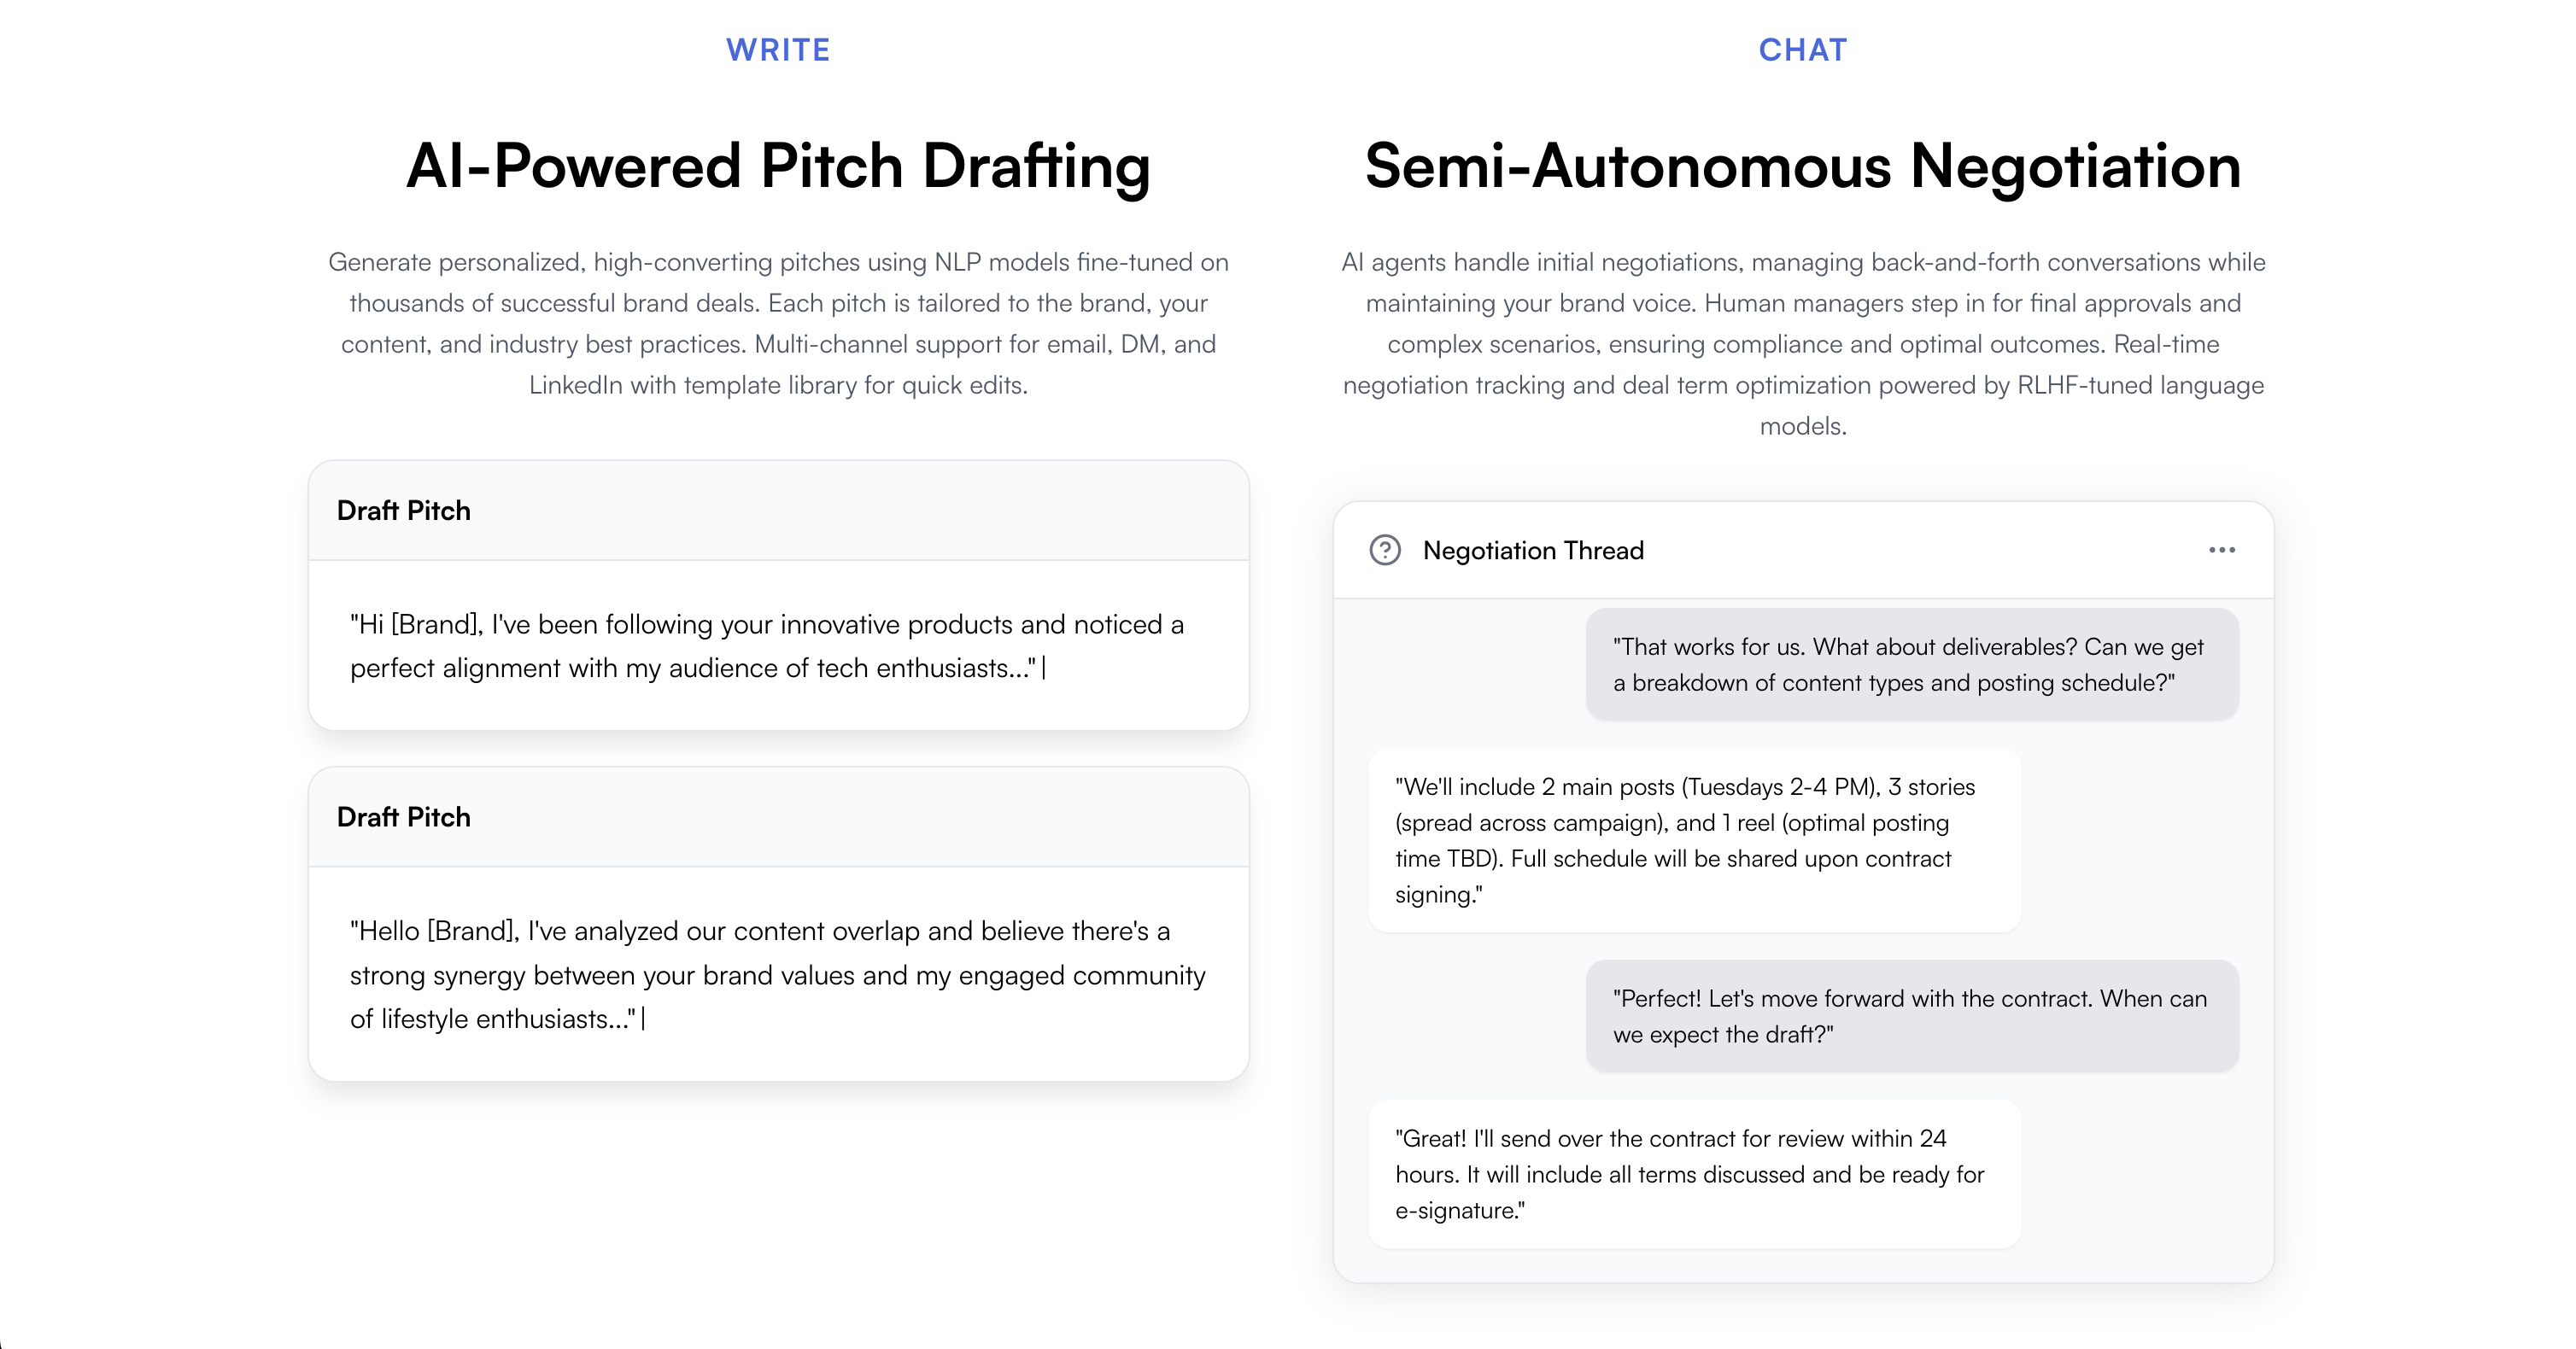Image resolution: width=2576 pixels, height=1349 pixels.
Task: Click the Semi-Autonomous Negotiation heading
Action: tap(1803, 166)
